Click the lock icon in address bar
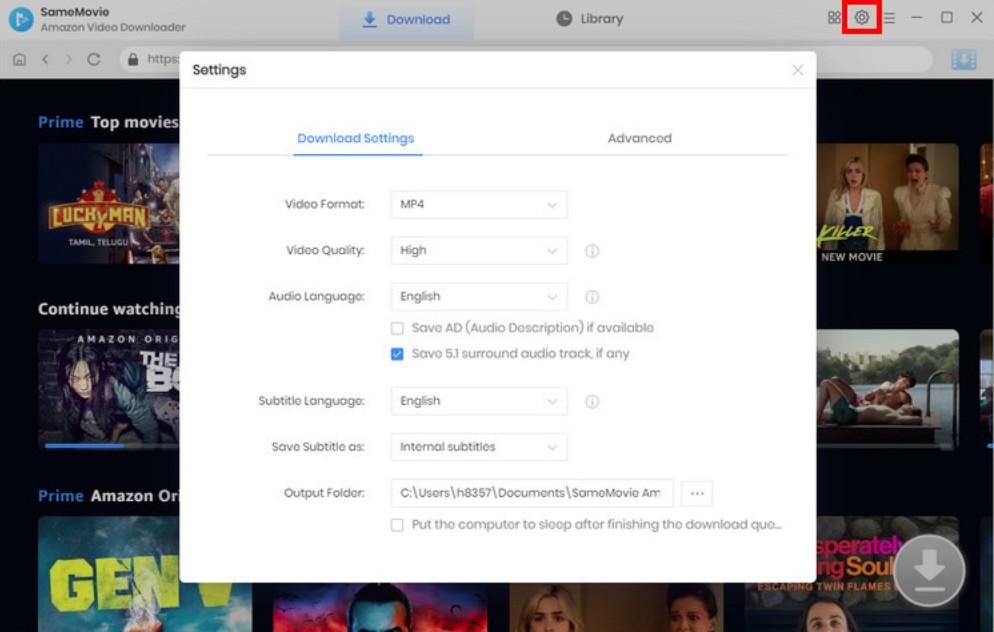Viewport: 994px width, 632px height. pos(133,60)
